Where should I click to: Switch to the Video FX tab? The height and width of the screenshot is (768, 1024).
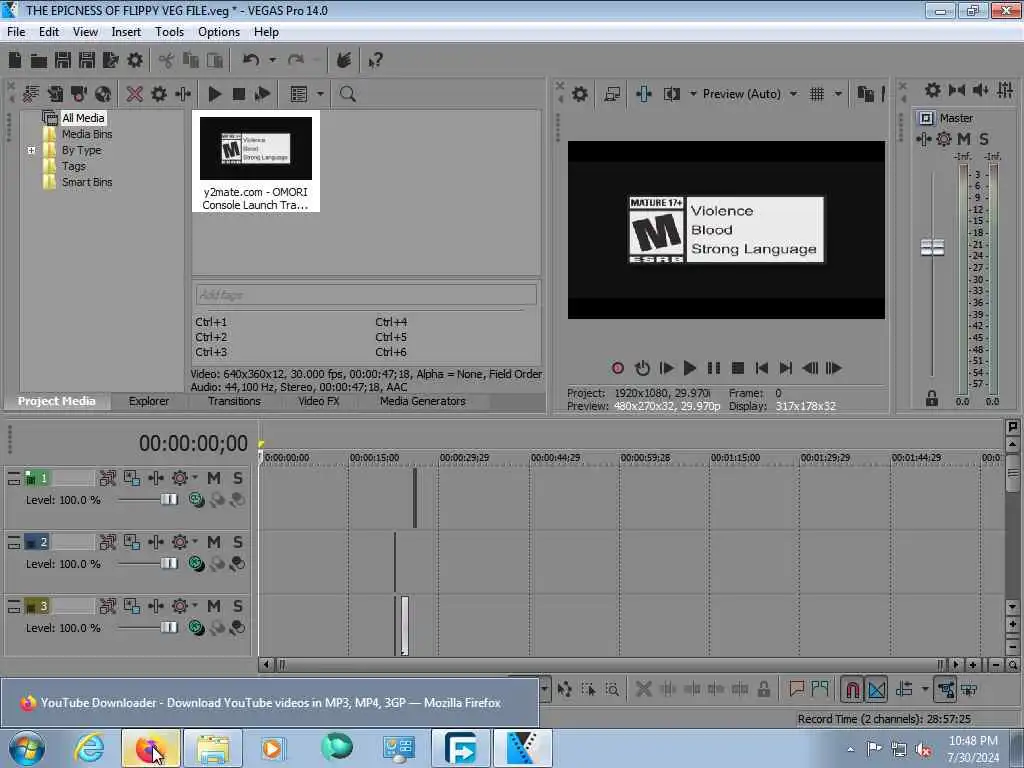pyautogui.click(x=319, y=401)
